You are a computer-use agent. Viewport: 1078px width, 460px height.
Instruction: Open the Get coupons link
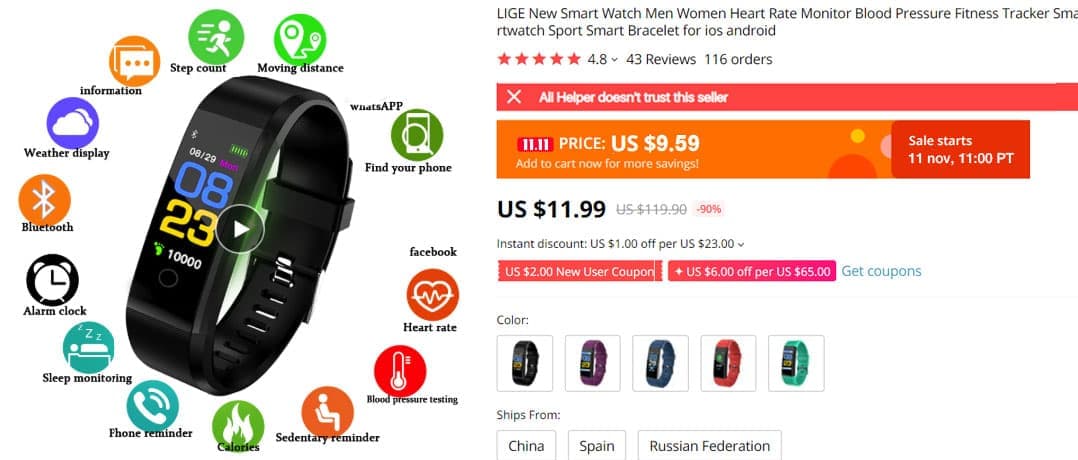point(881,271)
